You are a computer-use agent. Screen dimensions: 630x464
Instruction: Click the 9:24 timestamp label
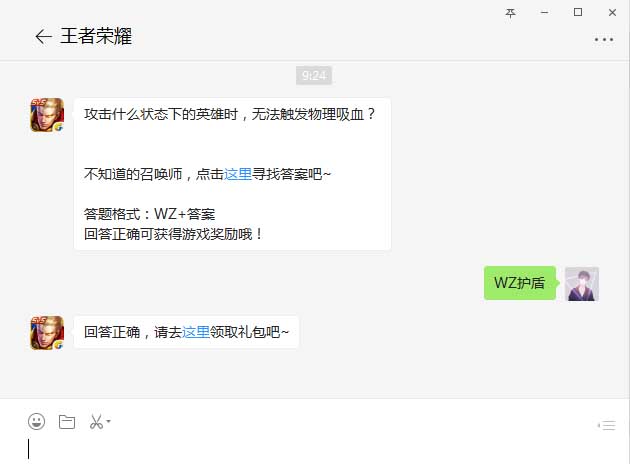[314, 76]
